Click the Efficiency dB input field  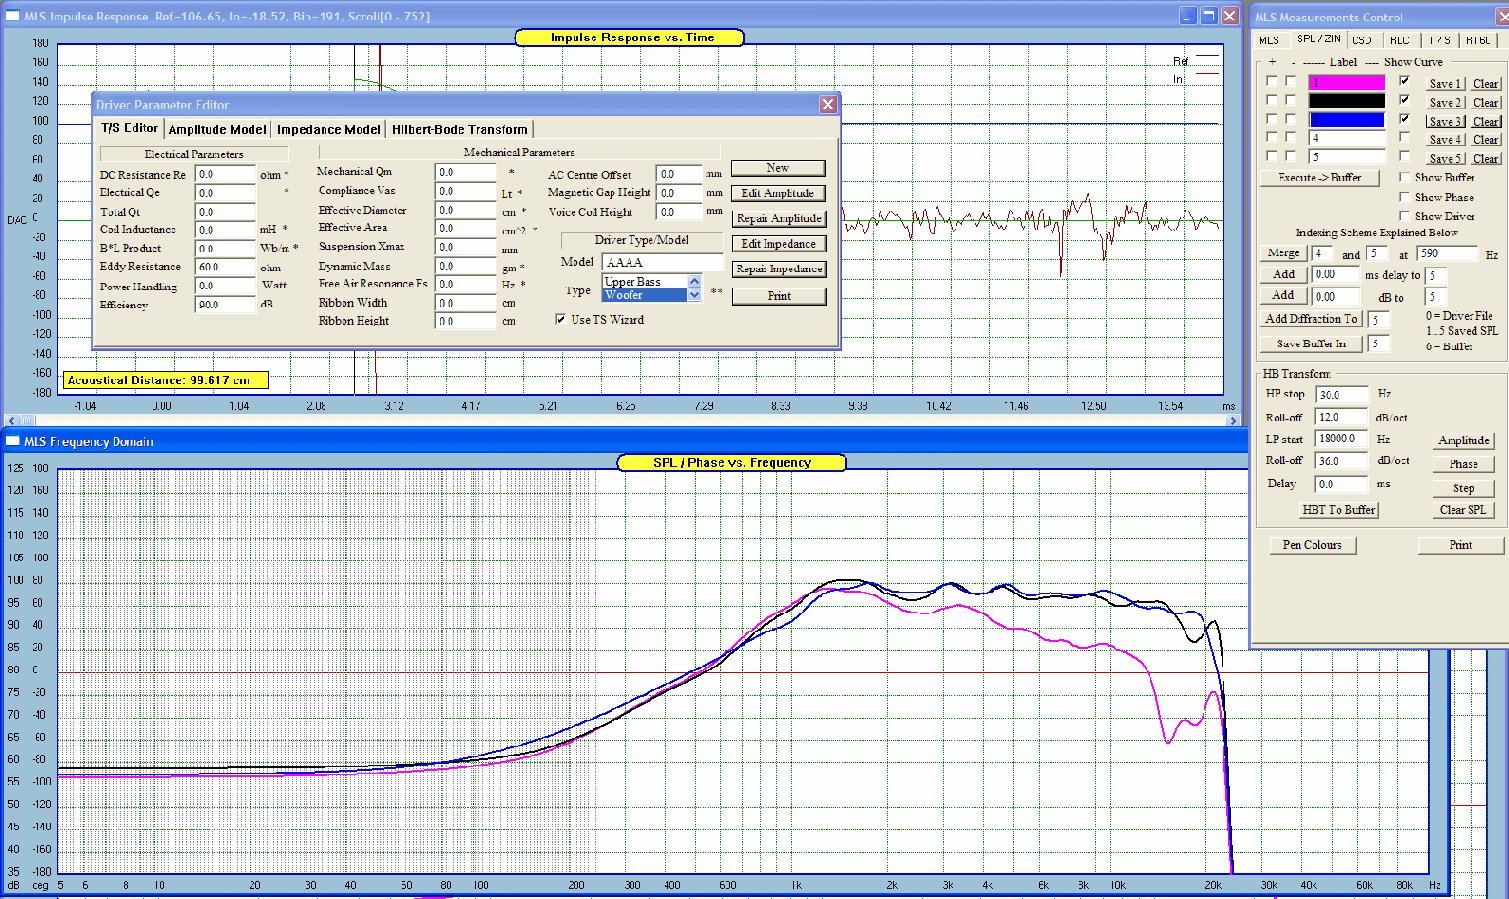[226, 304]
